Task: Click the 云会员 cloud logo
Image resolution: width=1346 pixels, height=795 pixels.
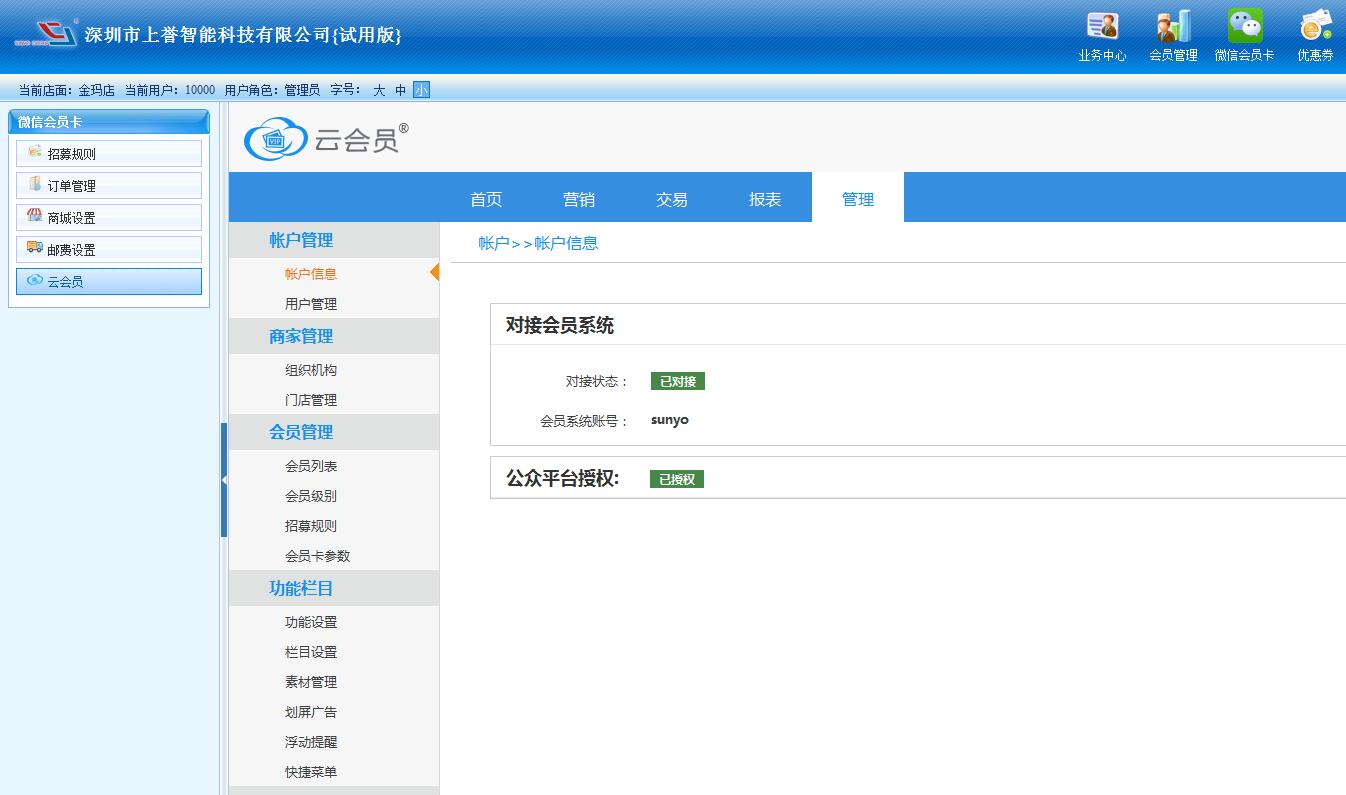Action: (x=326, y=140)
